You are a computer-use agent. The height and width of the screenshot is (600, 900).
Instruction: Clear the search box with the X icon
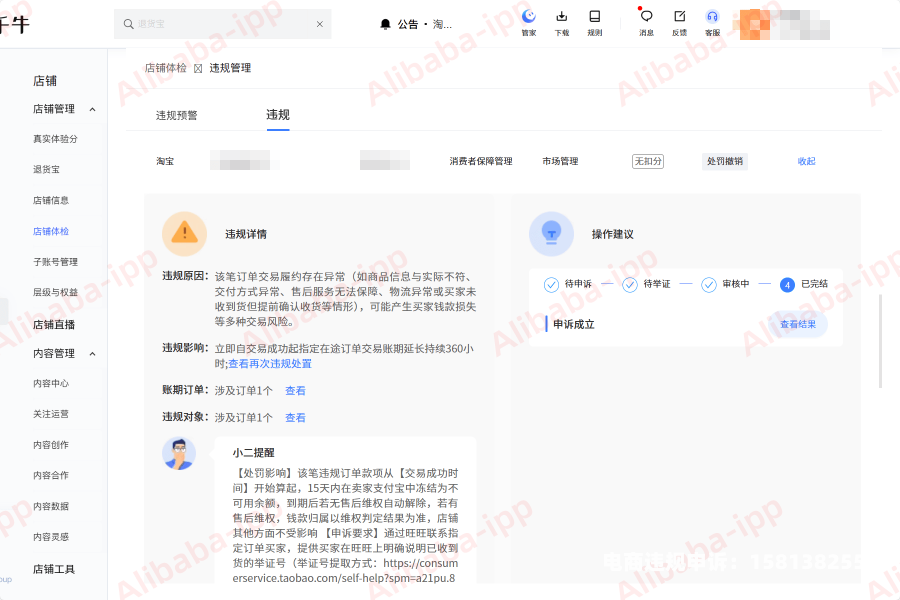(319, 24)
